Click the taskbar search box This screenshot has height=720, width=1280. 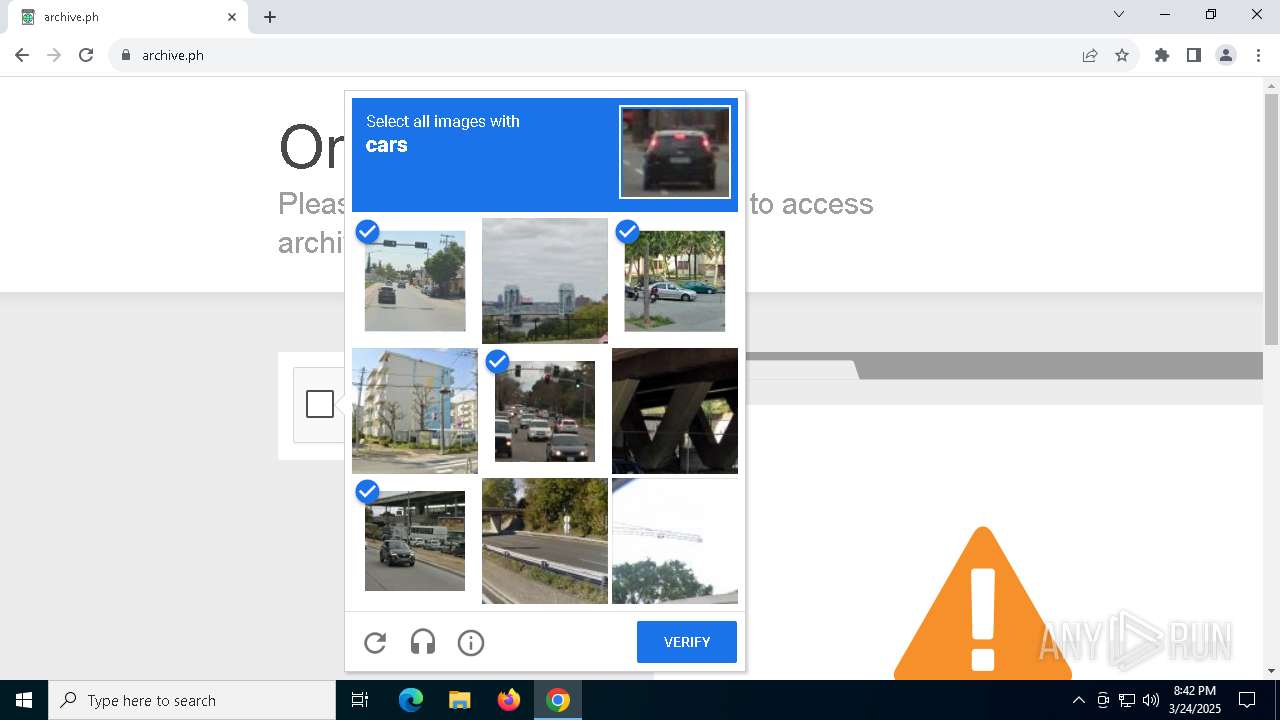click(192, 700)
